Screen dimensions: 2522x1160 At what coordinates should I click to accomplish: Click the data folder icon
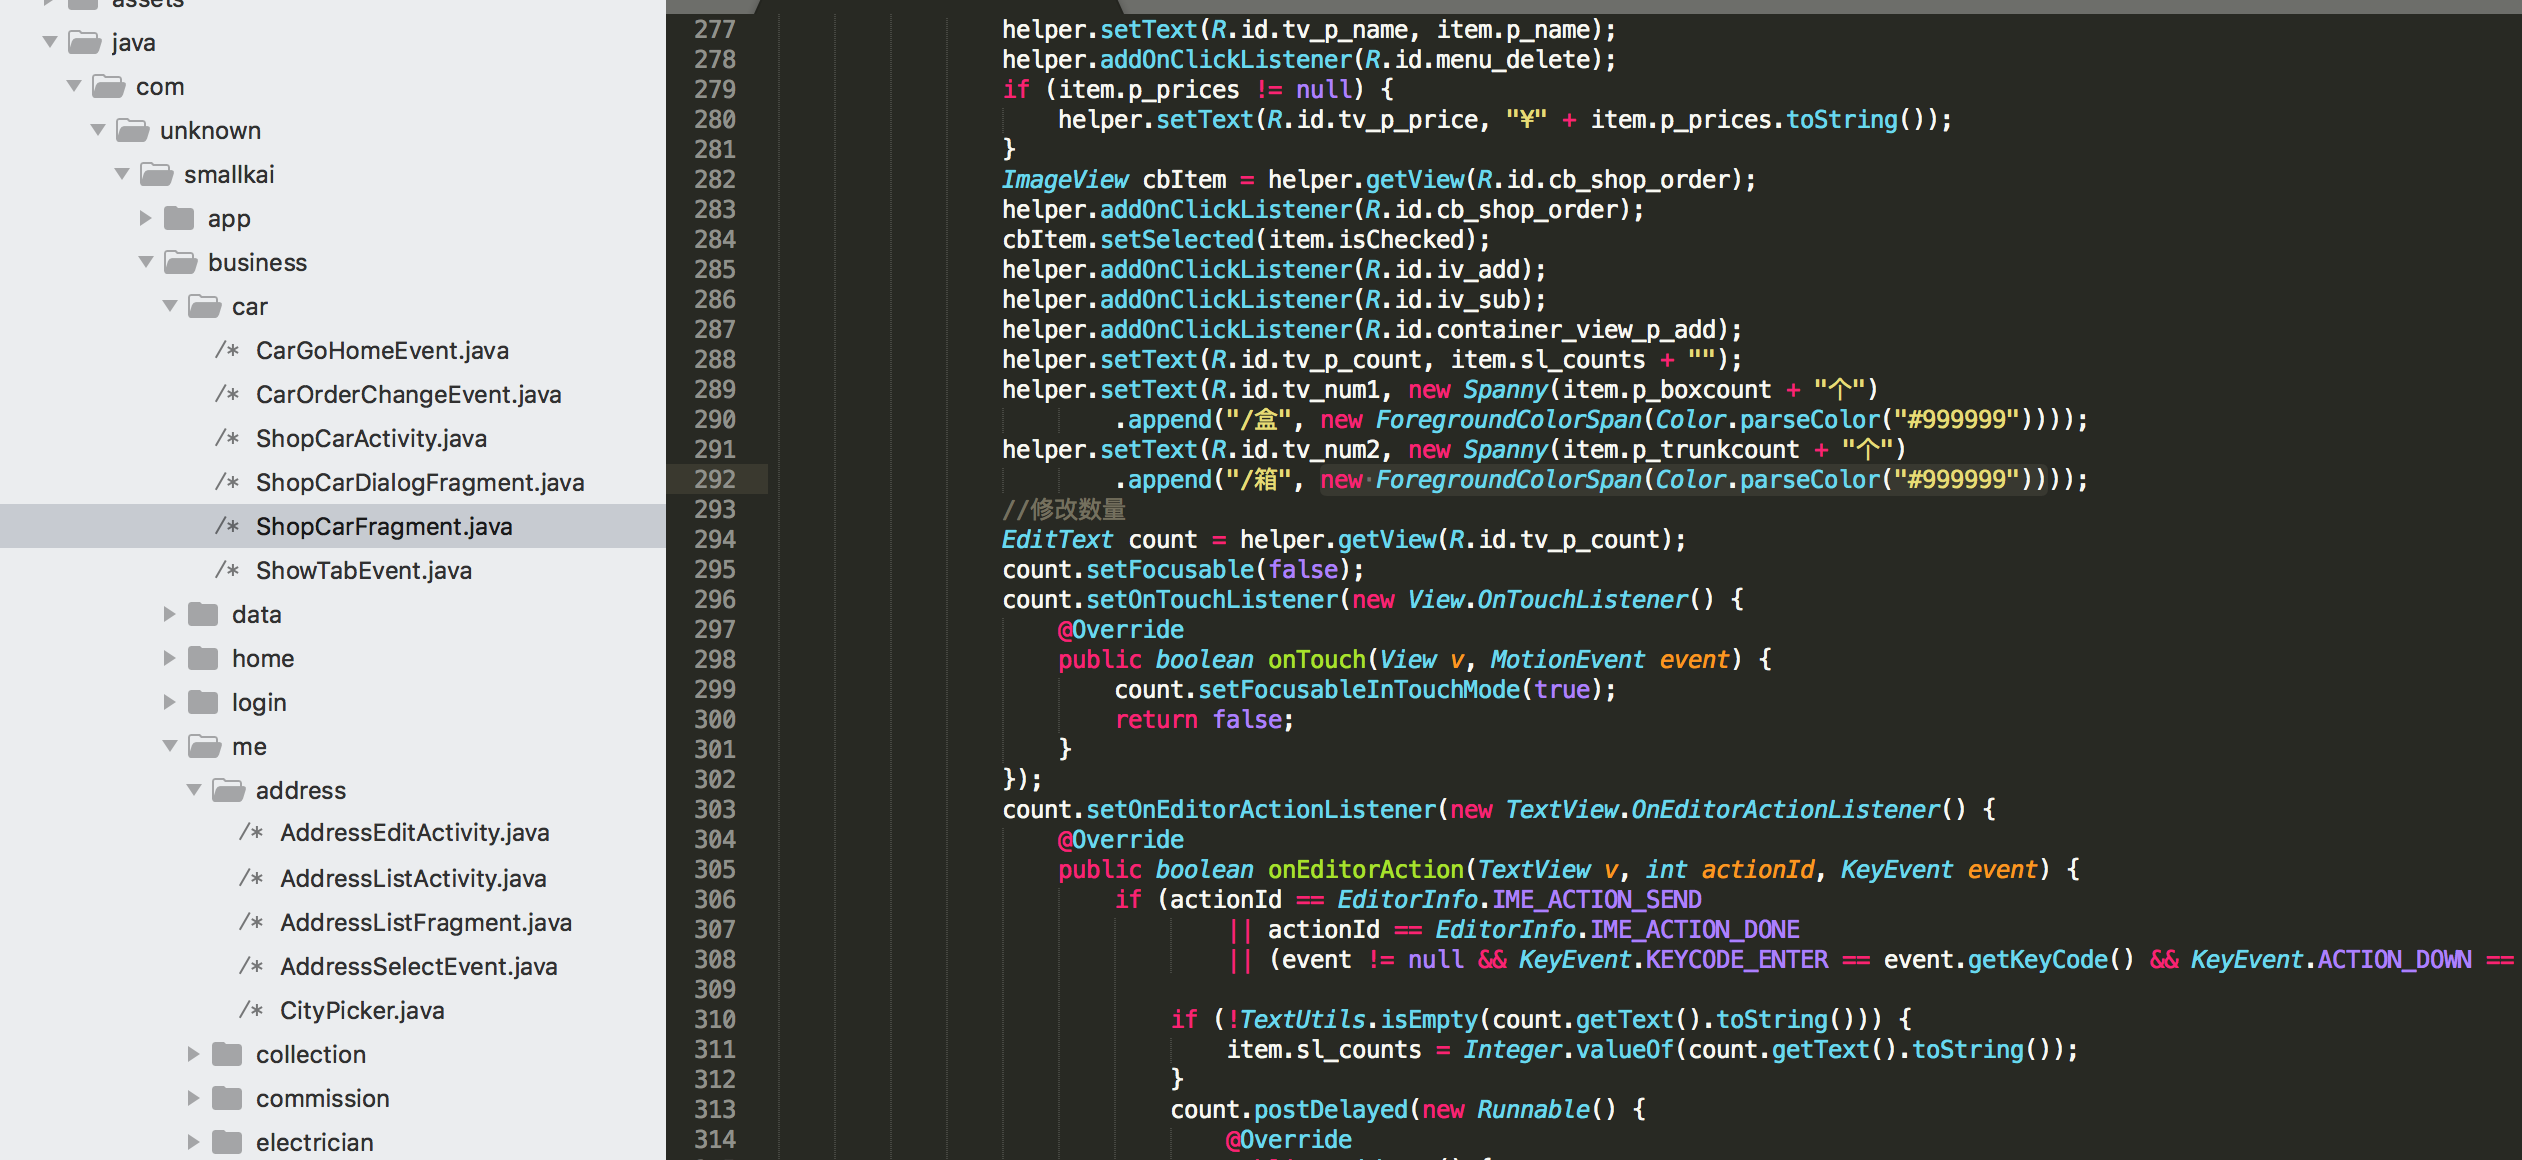click(x=204, y=614)
